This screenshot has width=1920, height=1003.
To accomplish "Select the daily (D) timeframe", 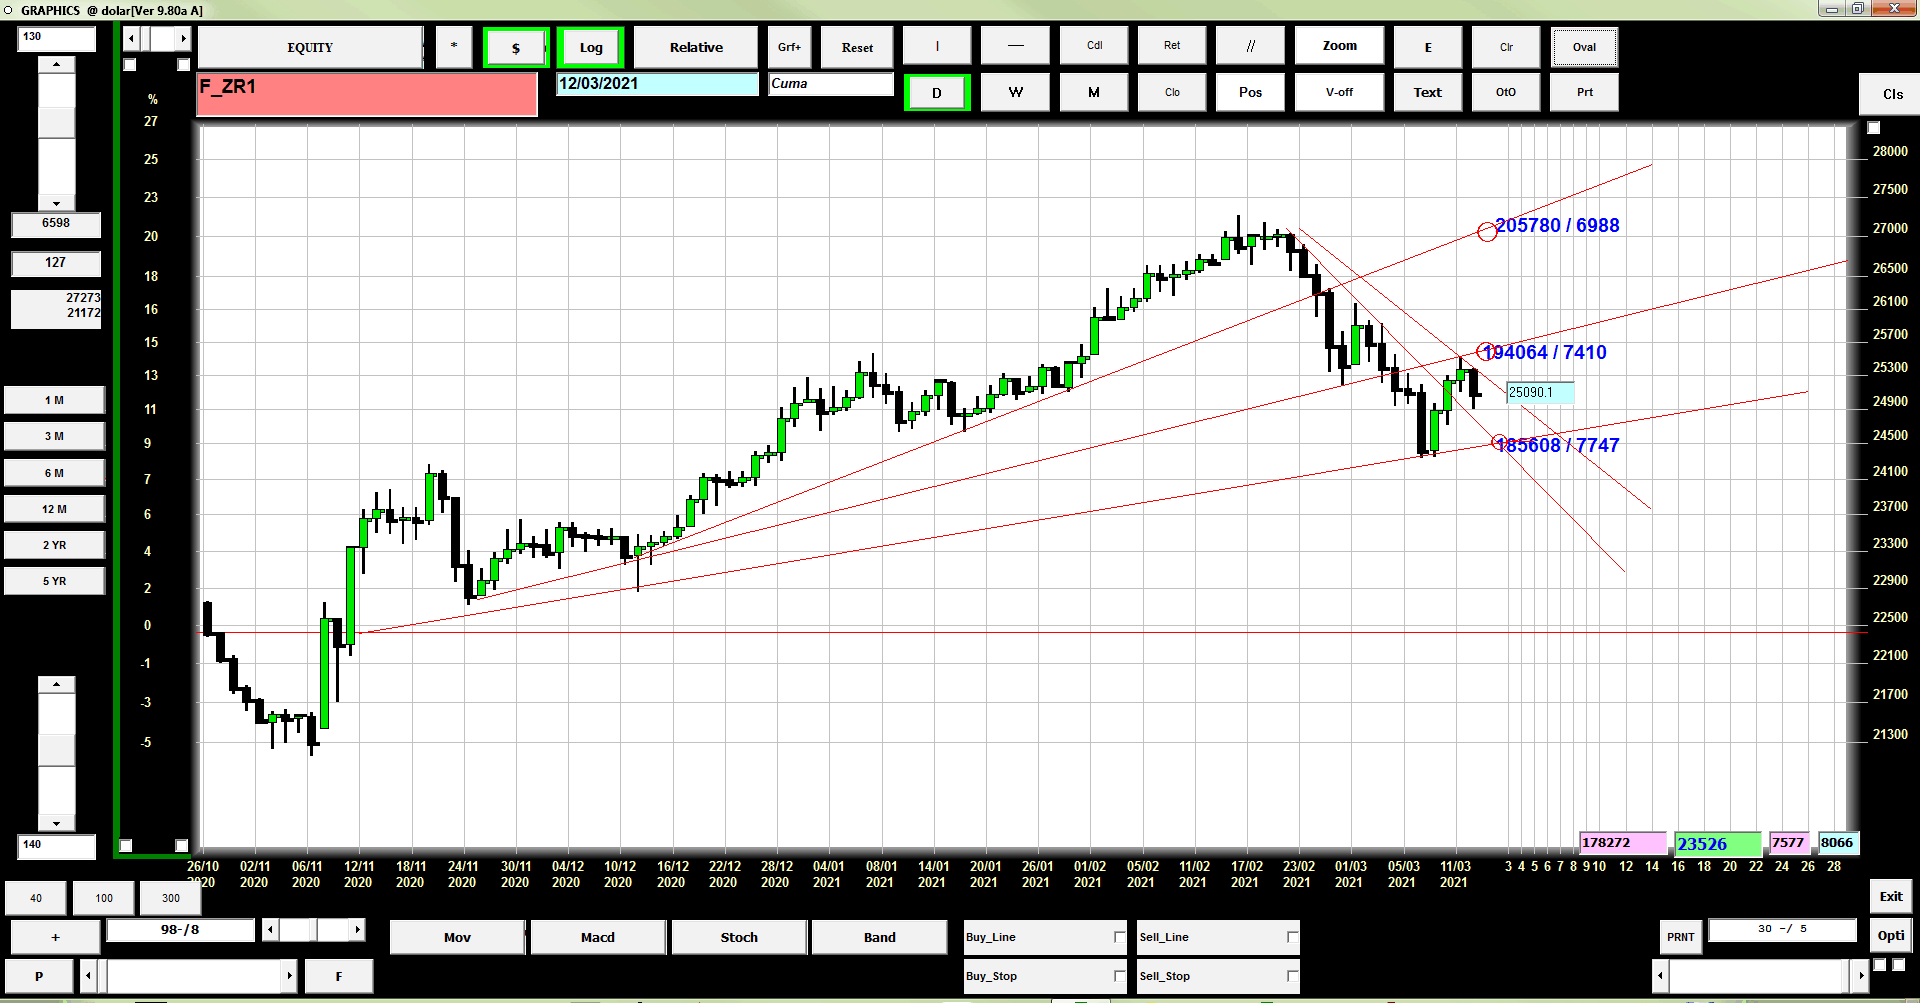I will point(937,93).
